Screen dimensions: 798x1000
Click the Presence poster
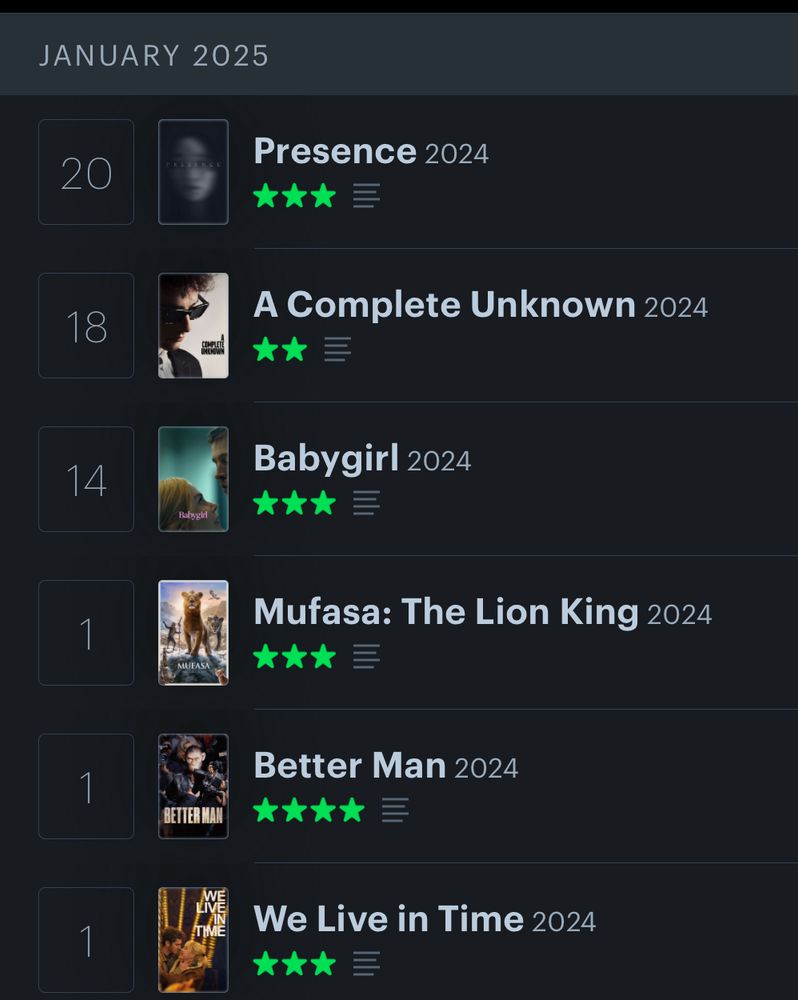(x=193, y=171)
